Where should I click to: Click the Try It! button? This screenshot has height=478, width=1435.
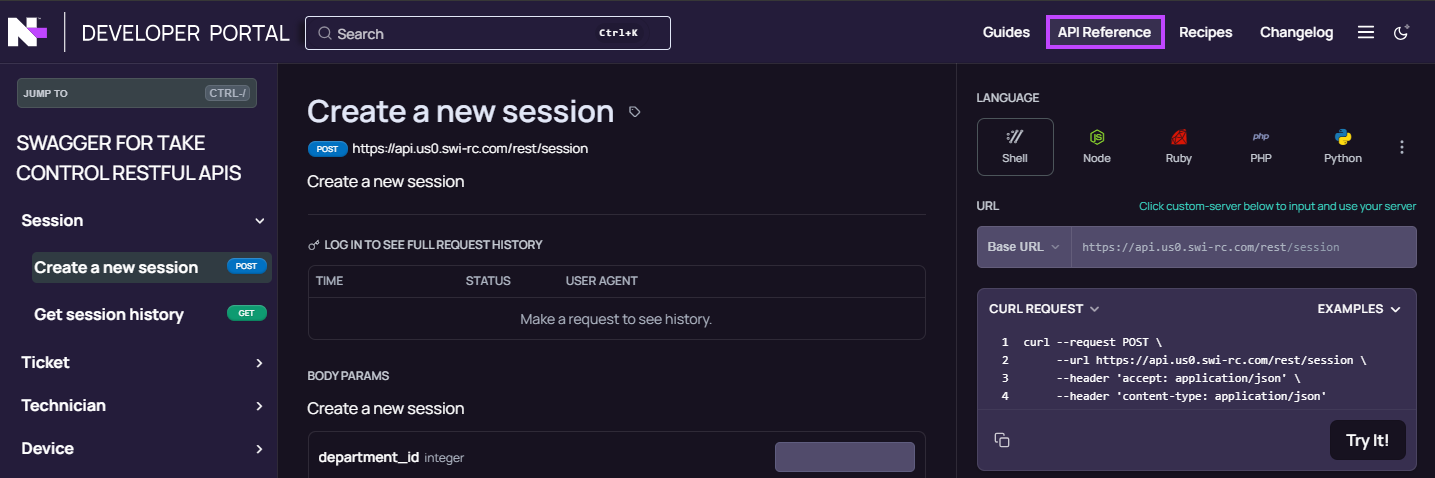click(1367, 440)
